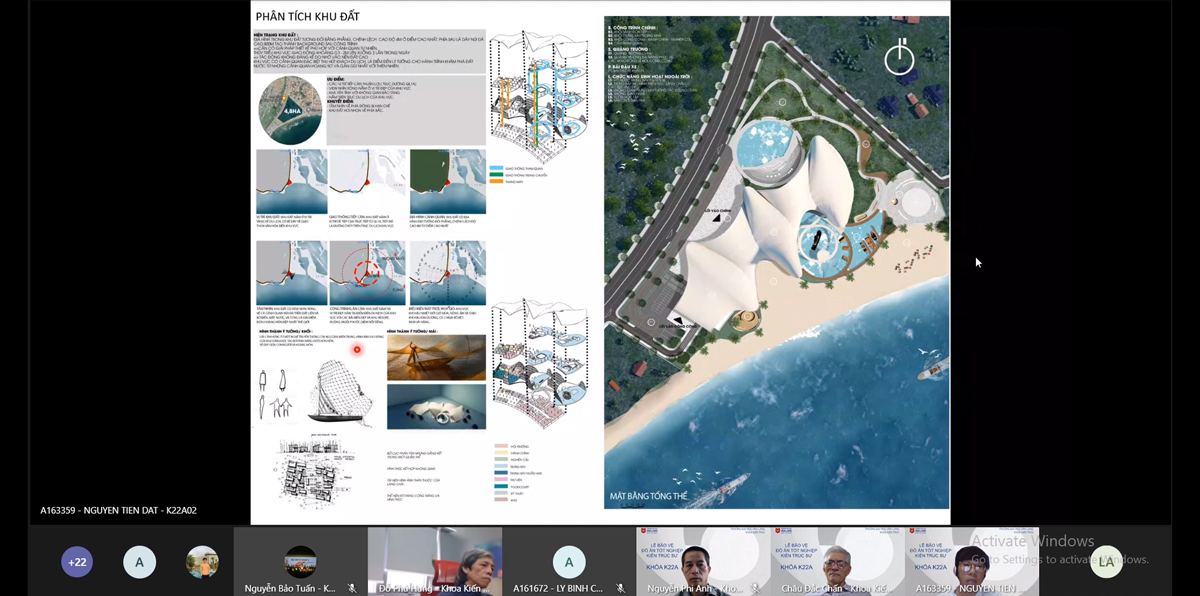The width and height of the screenshot is (1200, 596).
Task: Click the muted mic icon on Nguyễn Phi Anh's tile
Action: coord(755,588)
